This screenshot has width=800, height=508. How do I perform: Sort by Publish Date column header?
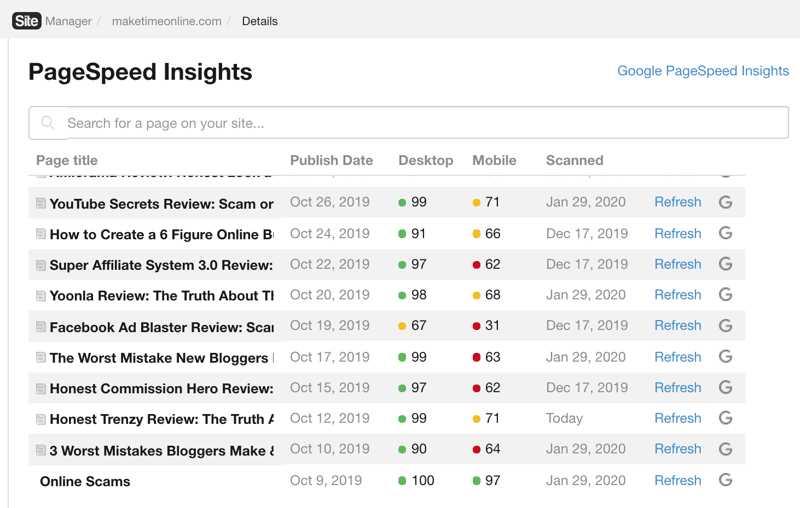tap(332, 160)
